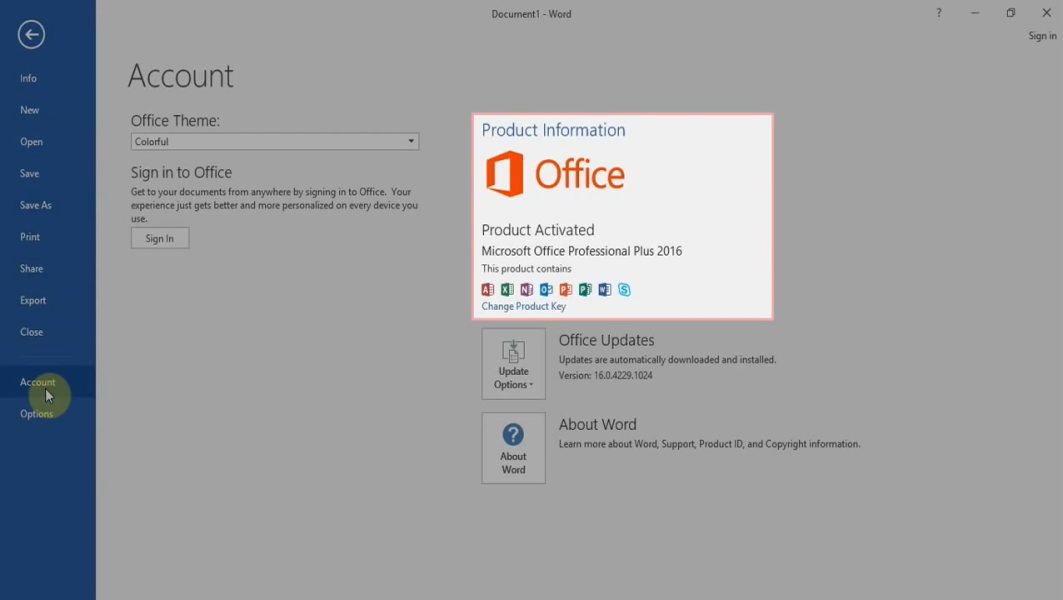Select Export in the sidebar
This screenshot has width=1063, height=600.
[x=33, y=300]
